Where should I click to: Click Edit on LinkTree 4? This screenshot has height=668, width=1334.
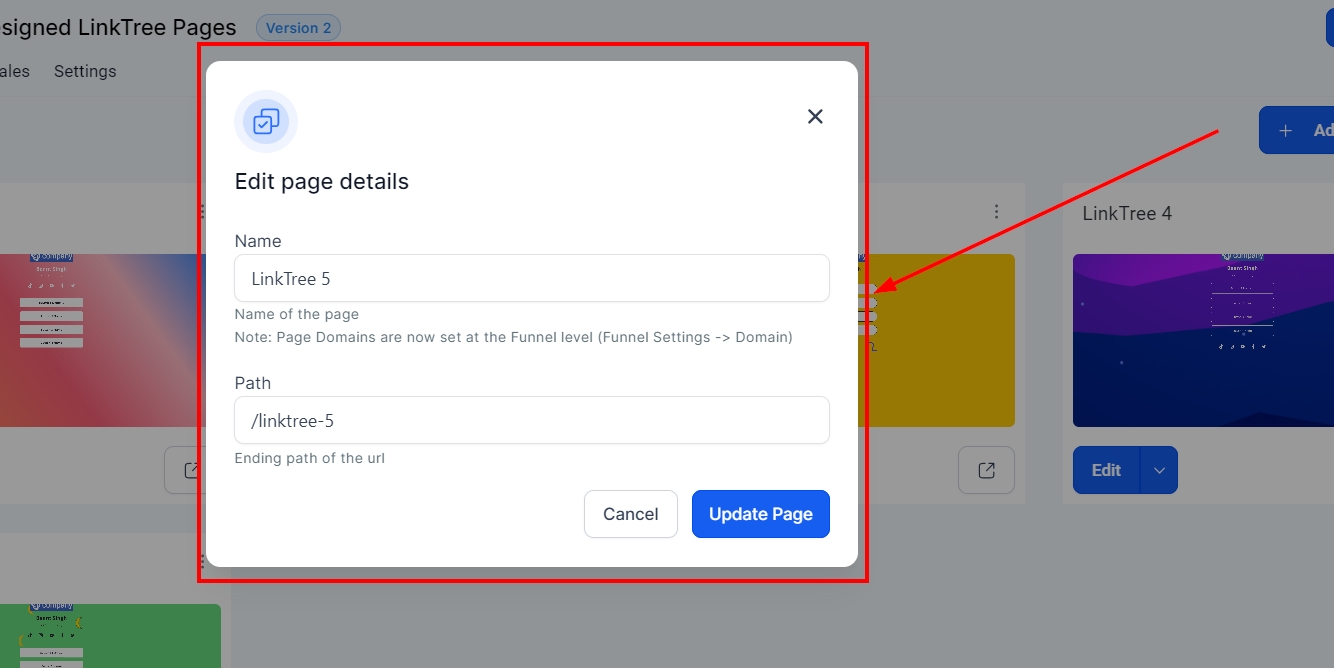[1106, 470]
